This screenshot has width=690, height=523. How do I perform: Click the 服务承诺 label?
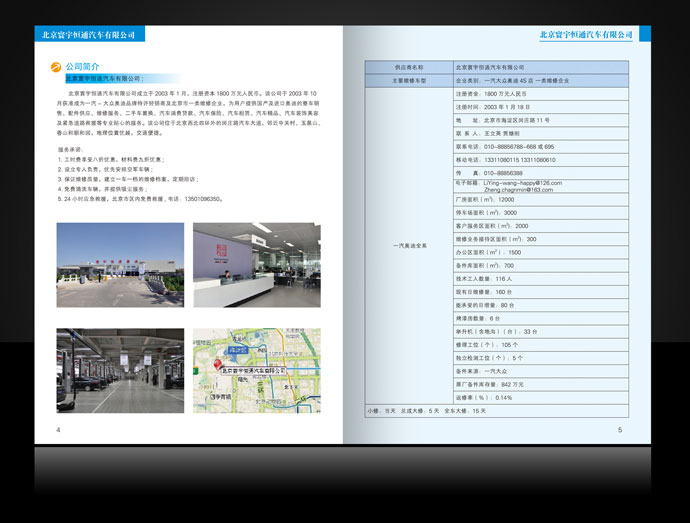tap(70, 150)
